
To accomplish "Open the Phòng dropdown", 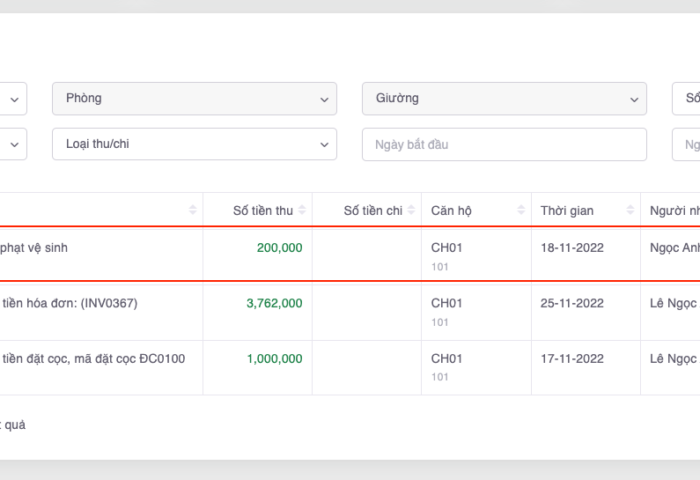I will coord(194,98).
